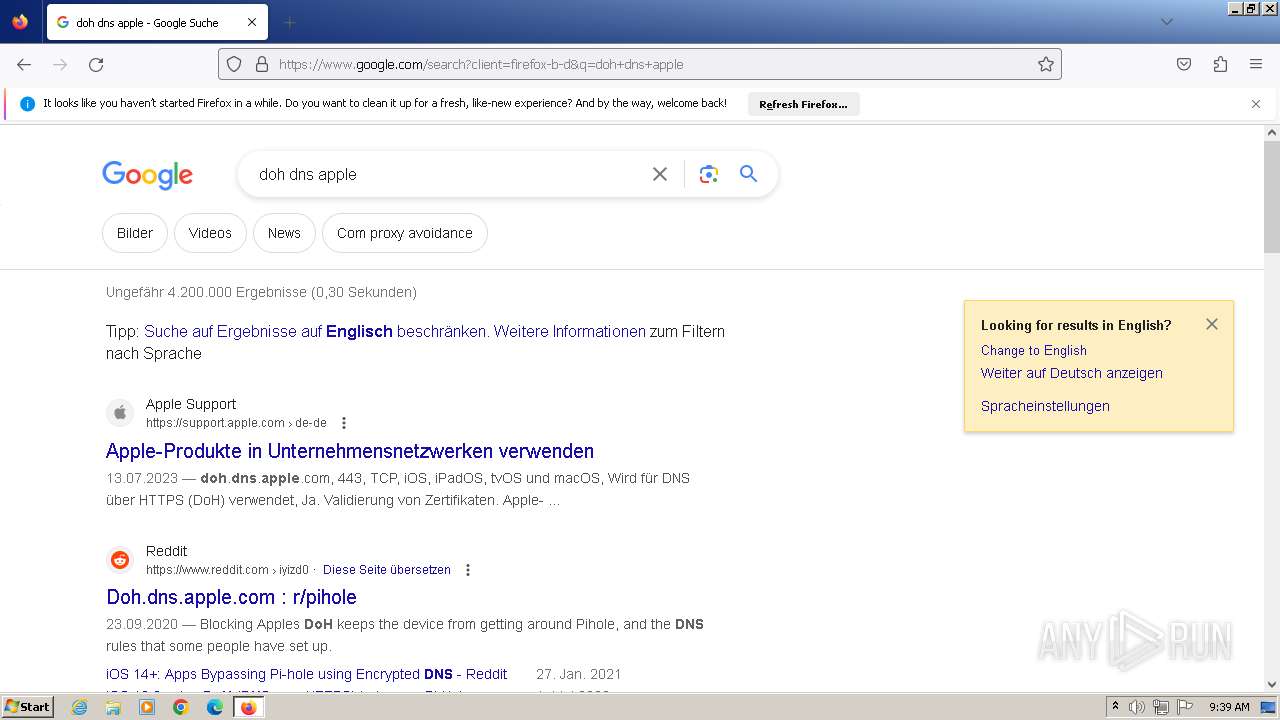The height and width of the screenshot is (720, 1280).
Task: Click the support.apple.com › de-de URL text
Action: (x=236, y=423)
